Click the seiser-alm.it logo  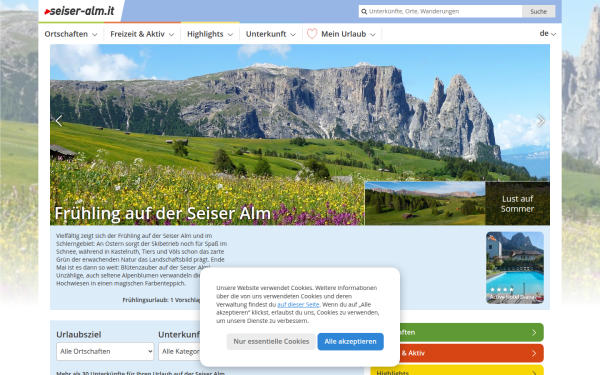[79, 11]
